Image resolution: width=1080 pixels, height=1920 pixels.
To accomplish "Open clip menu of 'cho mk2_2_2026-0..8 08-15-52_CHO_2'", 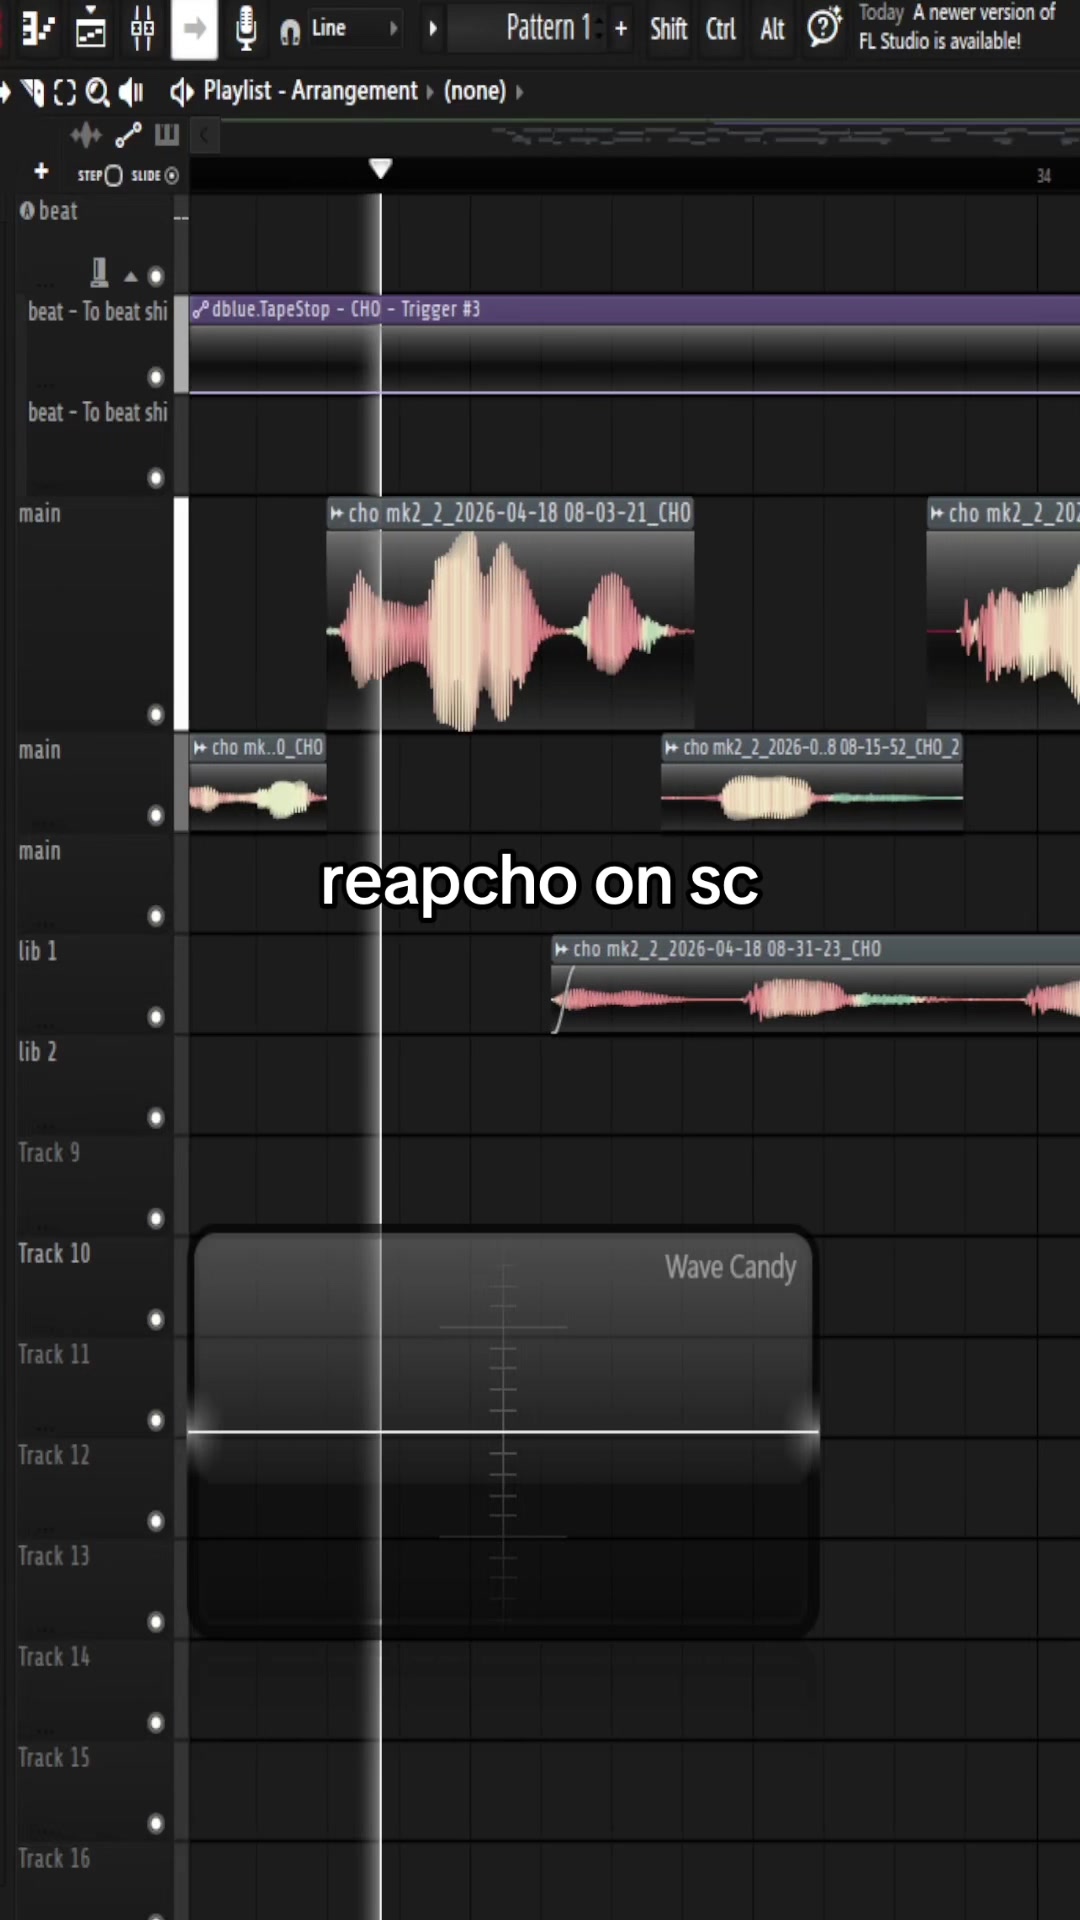I will click(x=671, y=748).
